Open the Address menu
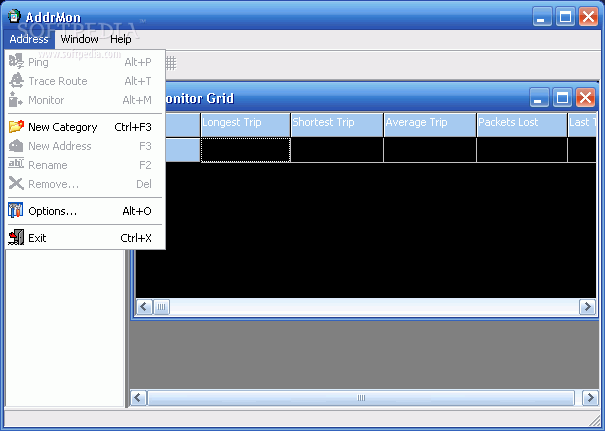The height and width of the screenshot is (431, 605). tap(29, 39)
